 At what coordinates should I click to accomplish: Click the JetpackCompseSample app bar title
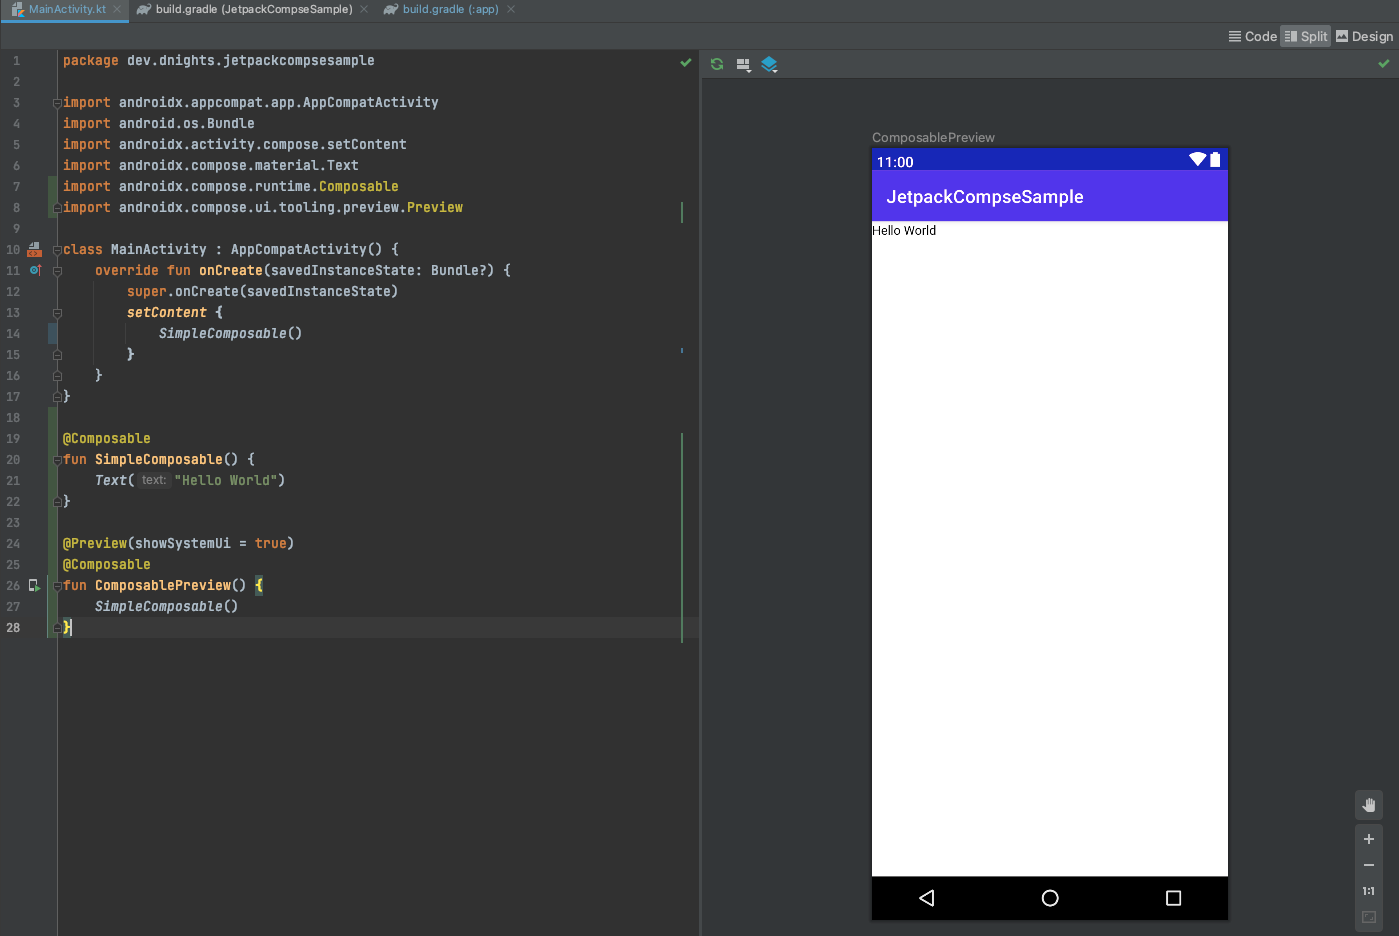point(984,197)
